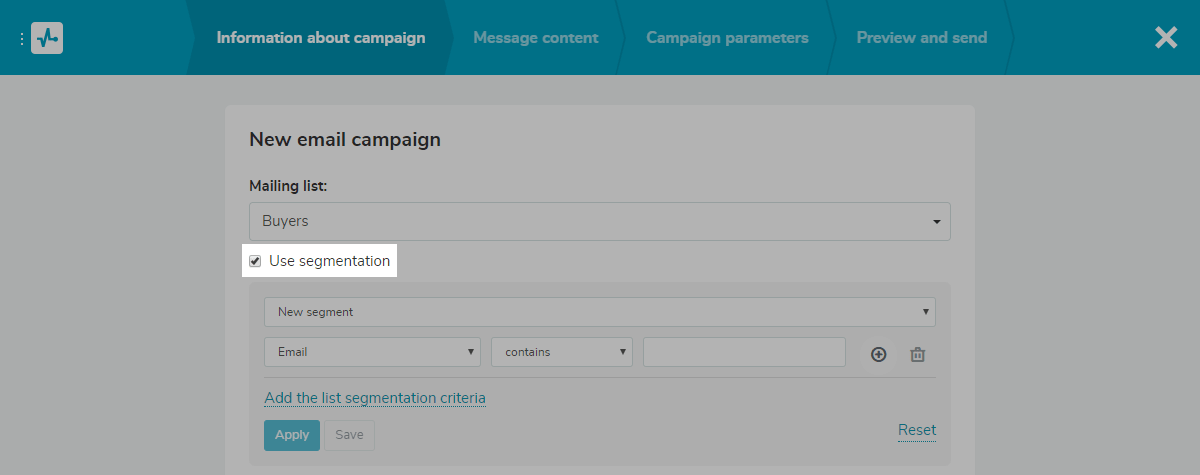Click the plus icon to add criterion
Screen dimensions: 1200x475
point(878,354)
